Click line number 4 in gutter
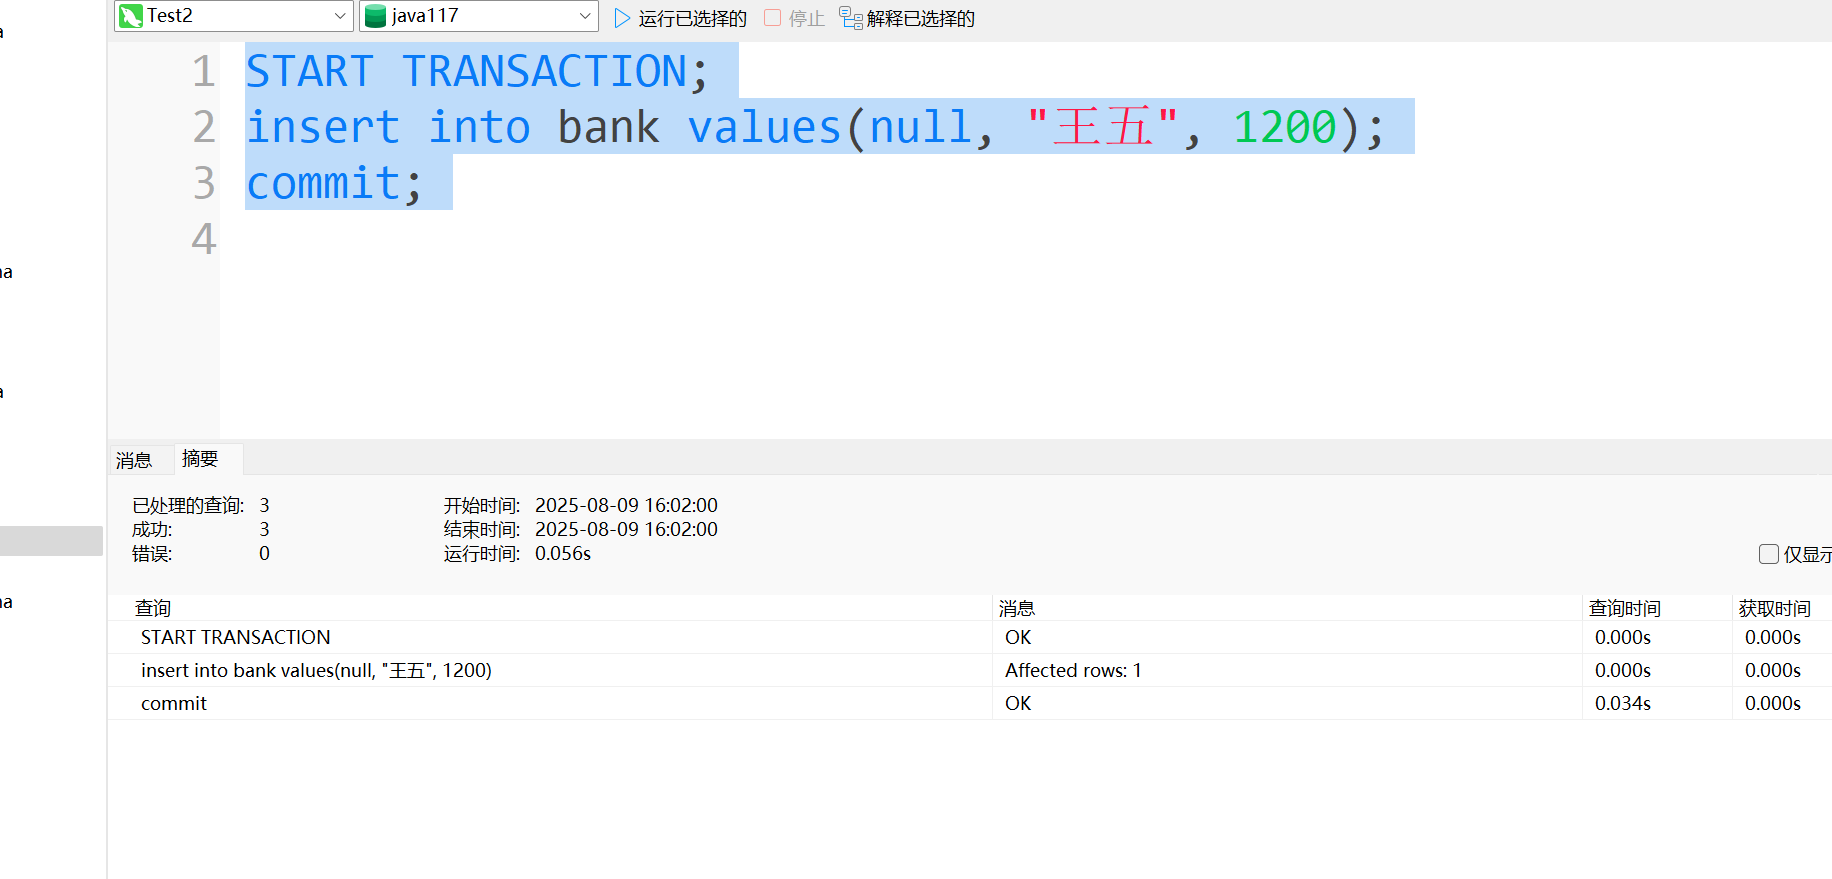Screen dimensions: 1832x879 pyautogui.click(x=204, y=239)
